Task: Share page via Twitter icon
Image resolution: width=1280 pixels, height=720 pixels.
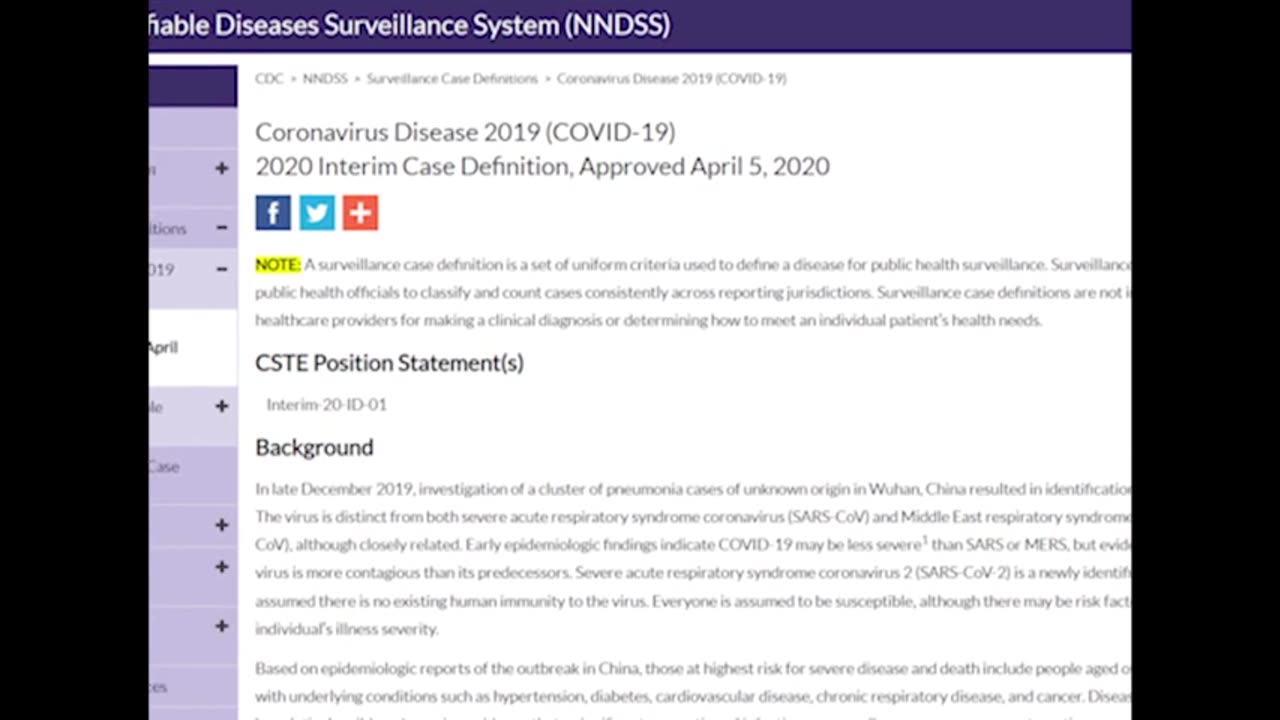Action: pos(317,212)
